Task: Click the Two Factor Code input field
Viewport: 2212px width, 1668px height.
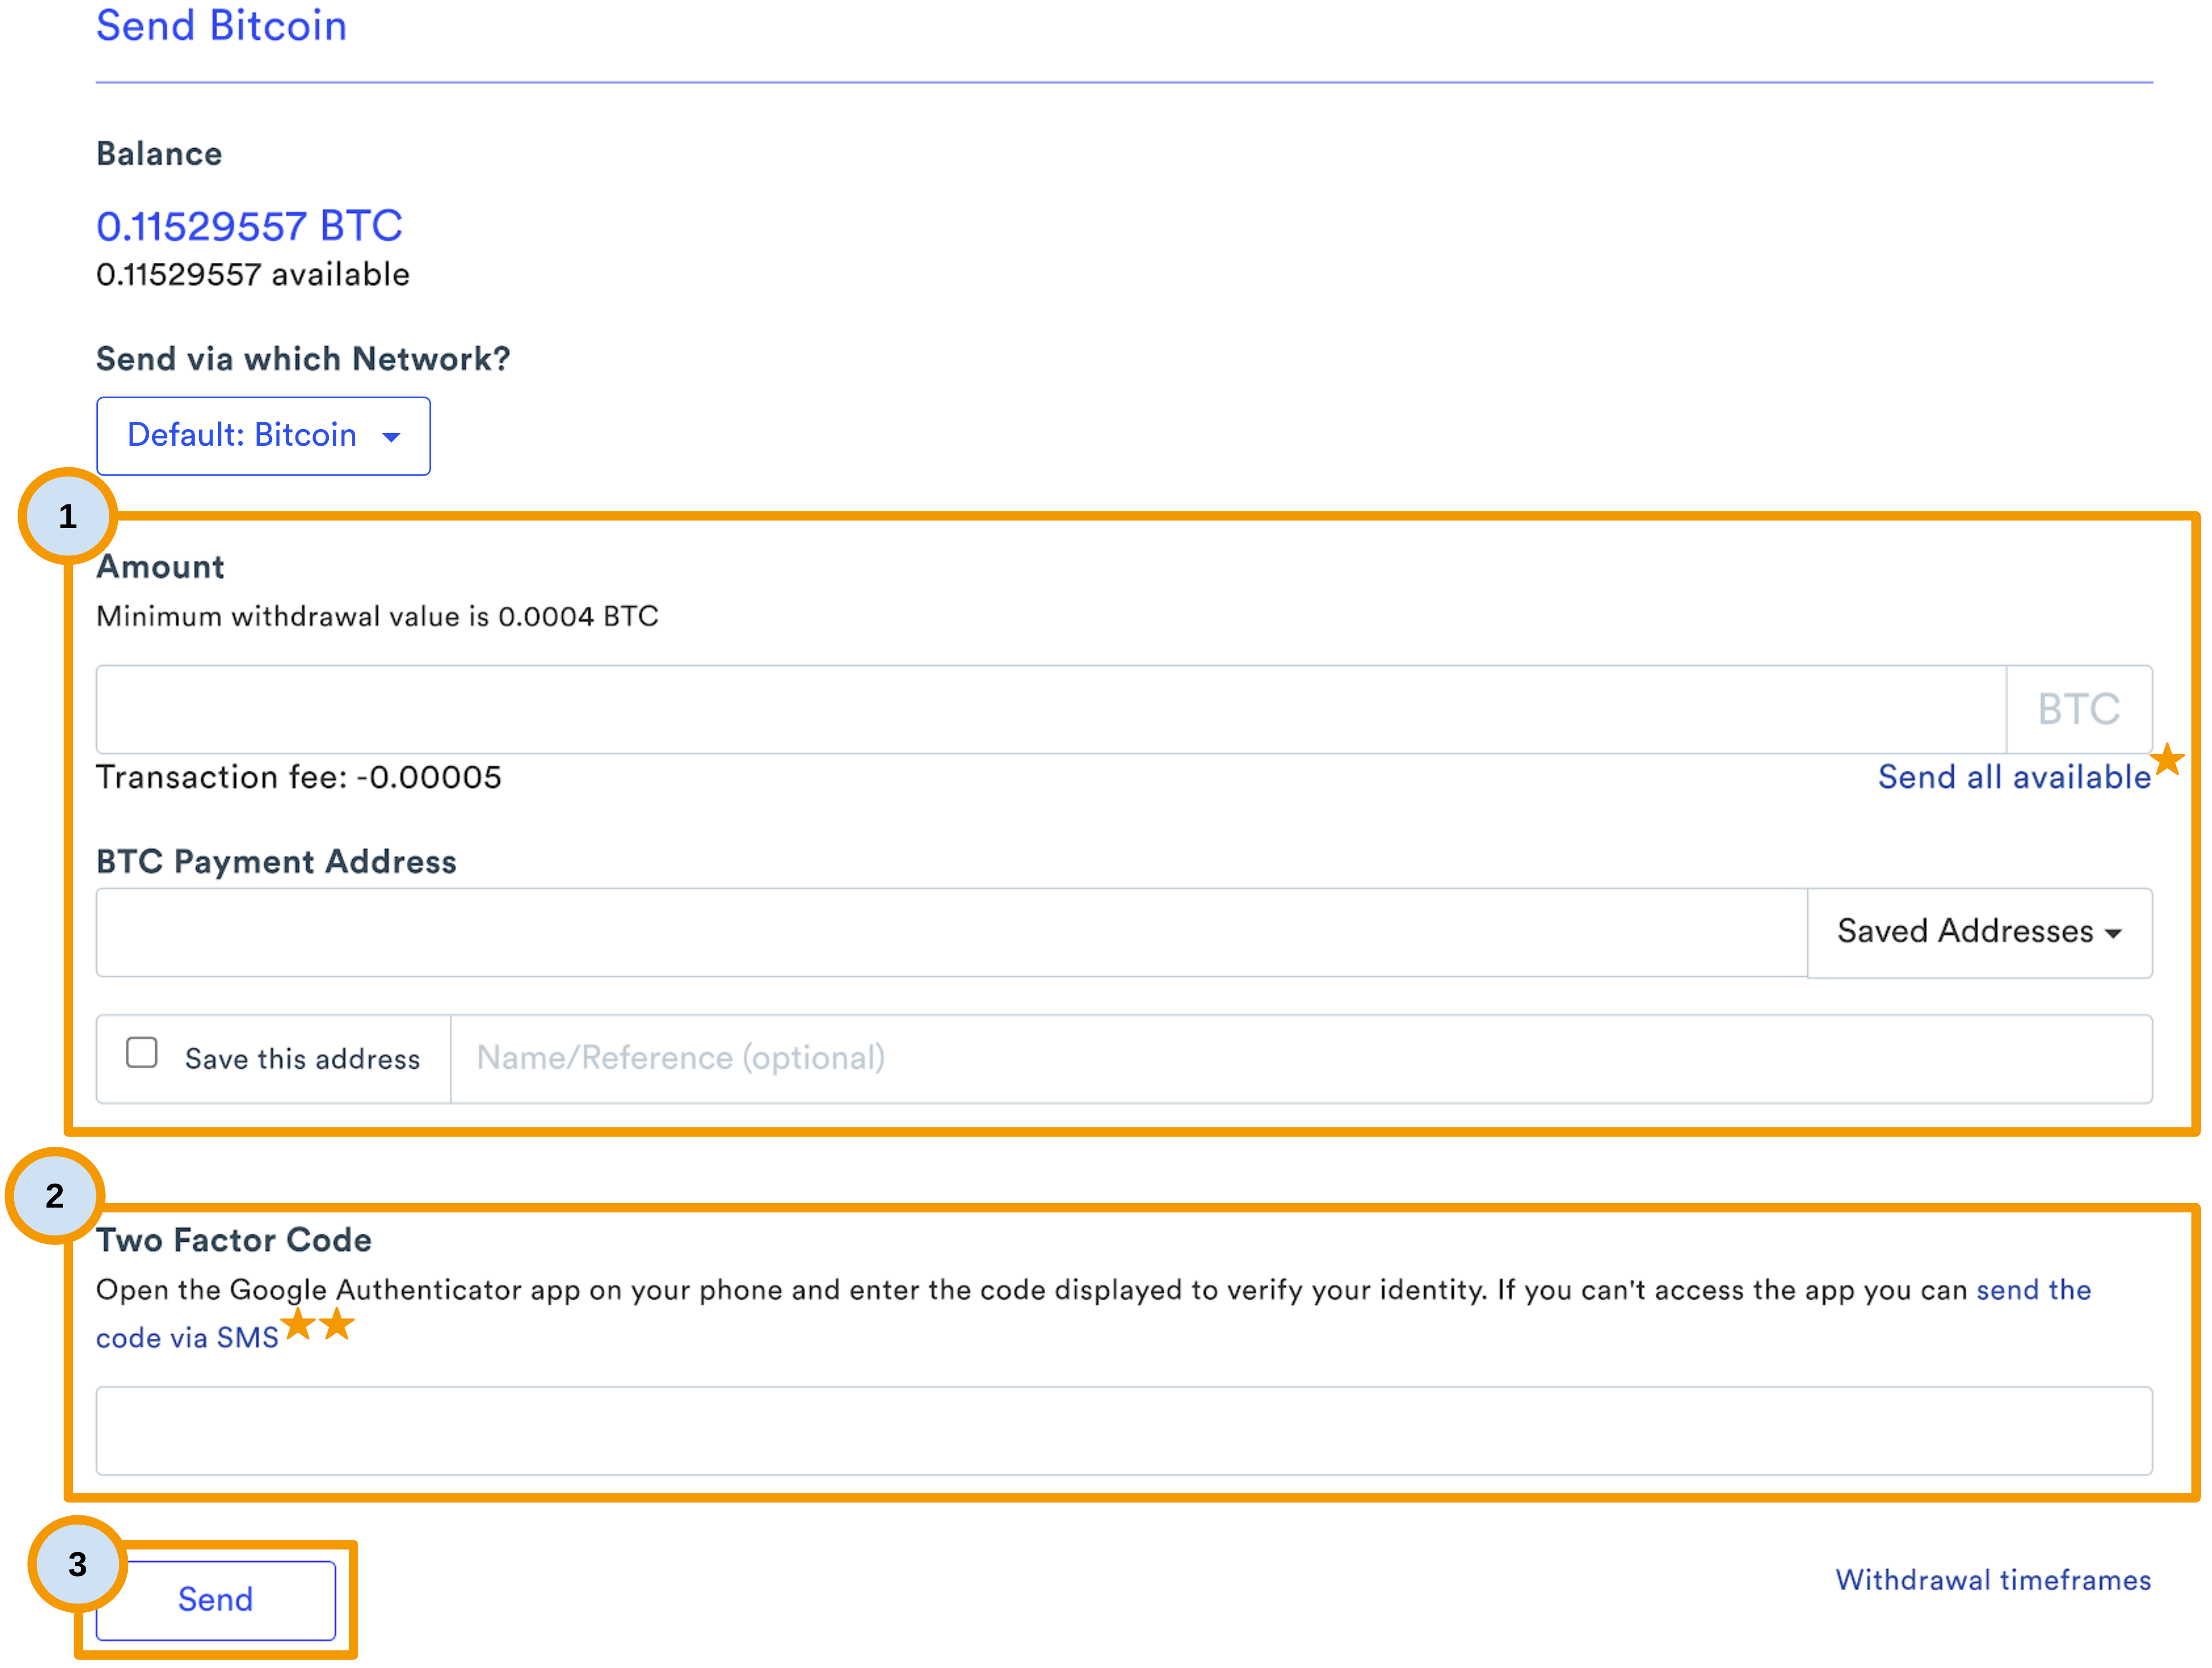Action: pos(1124,1431)
